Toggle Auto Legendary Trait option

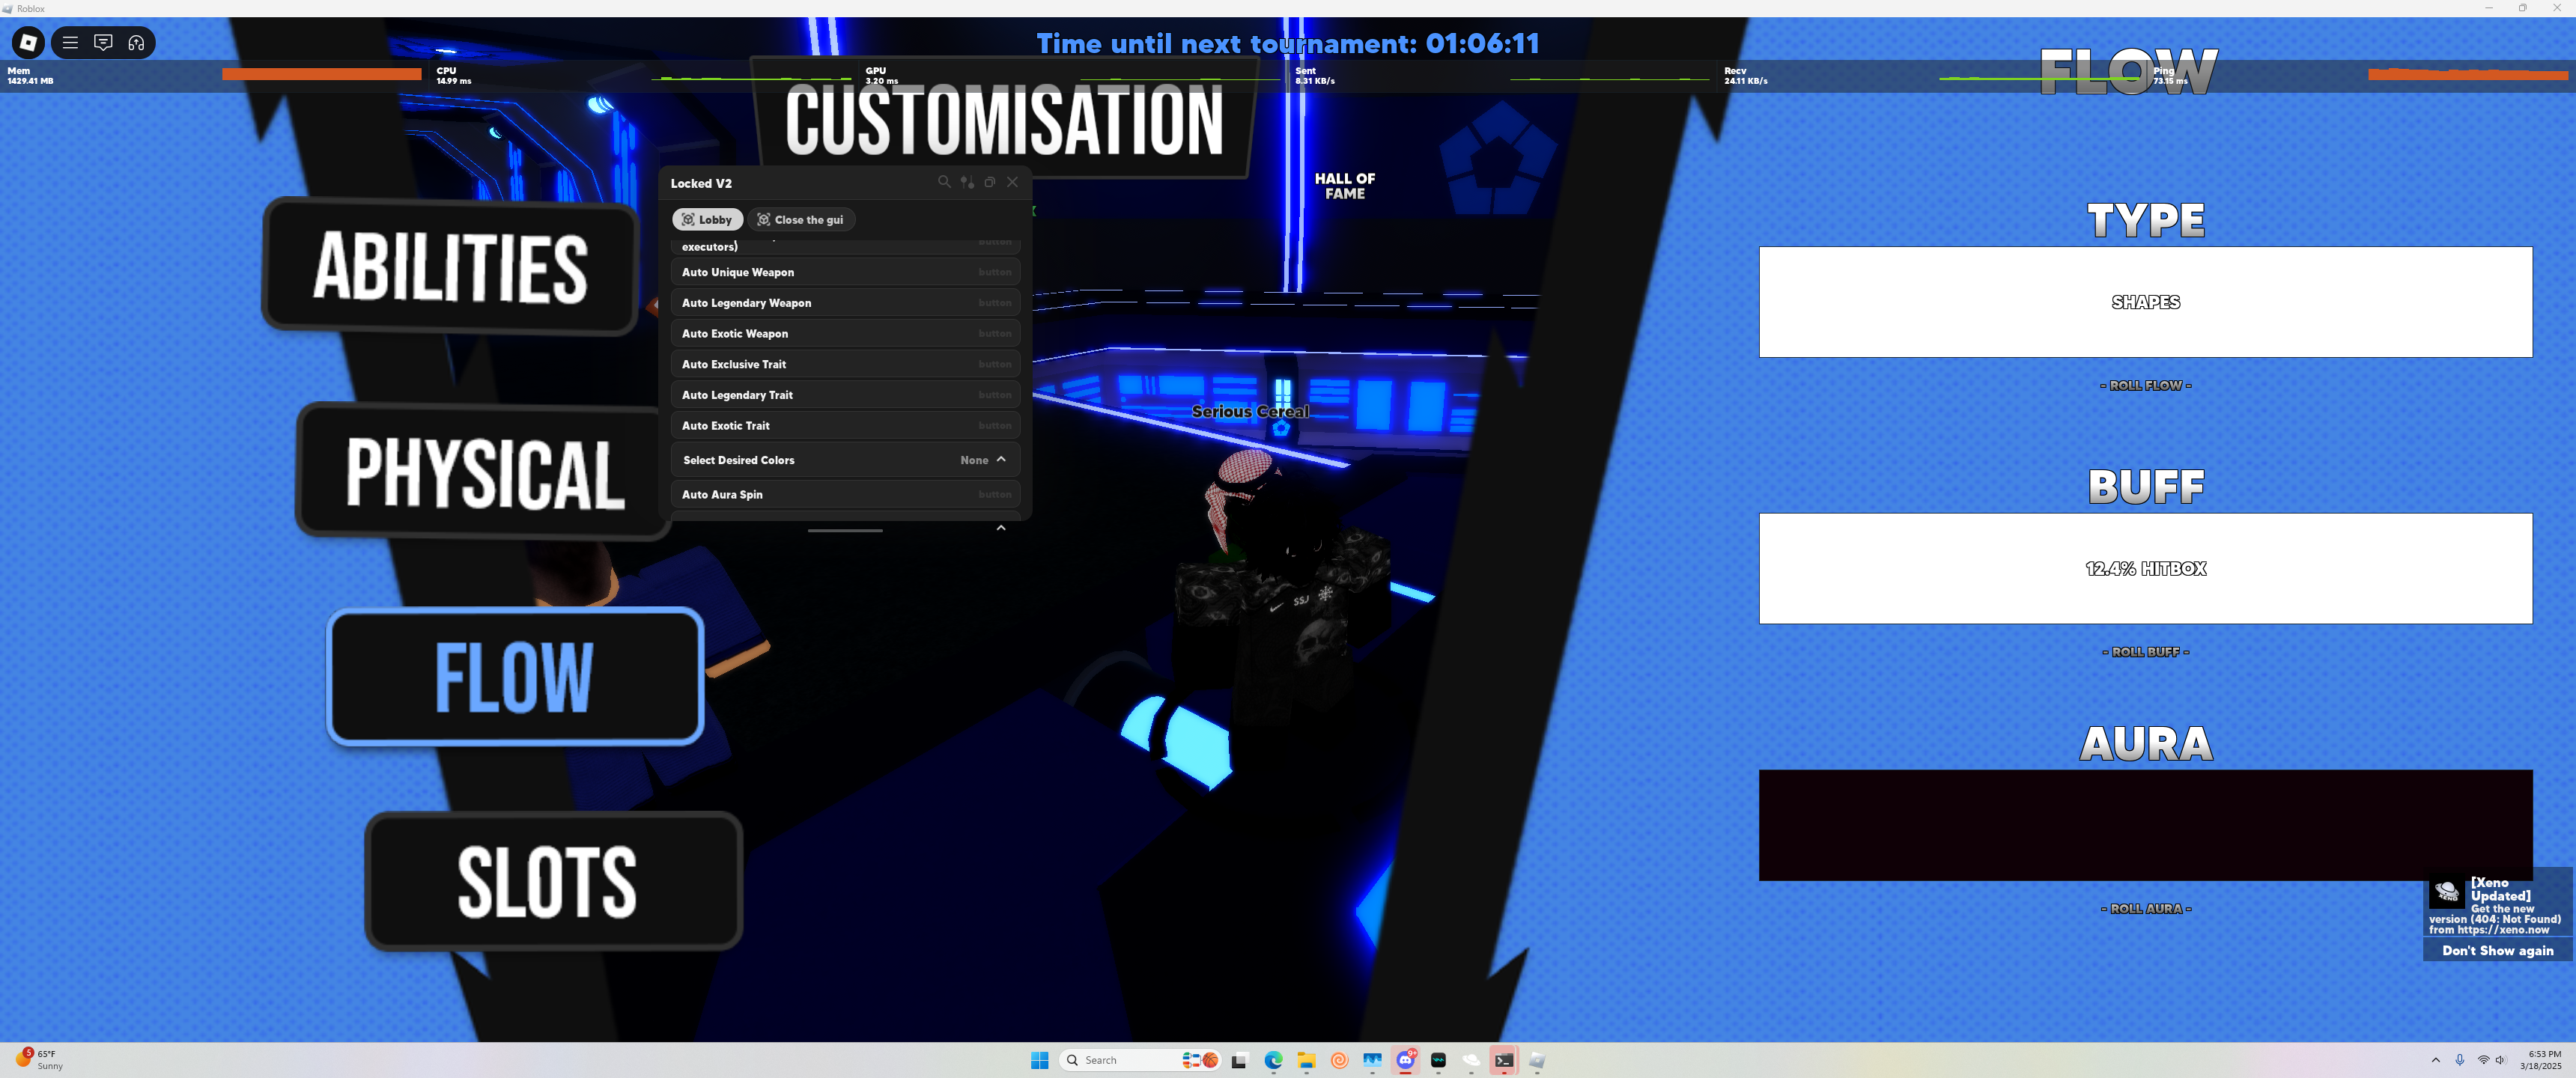[845, 395]
